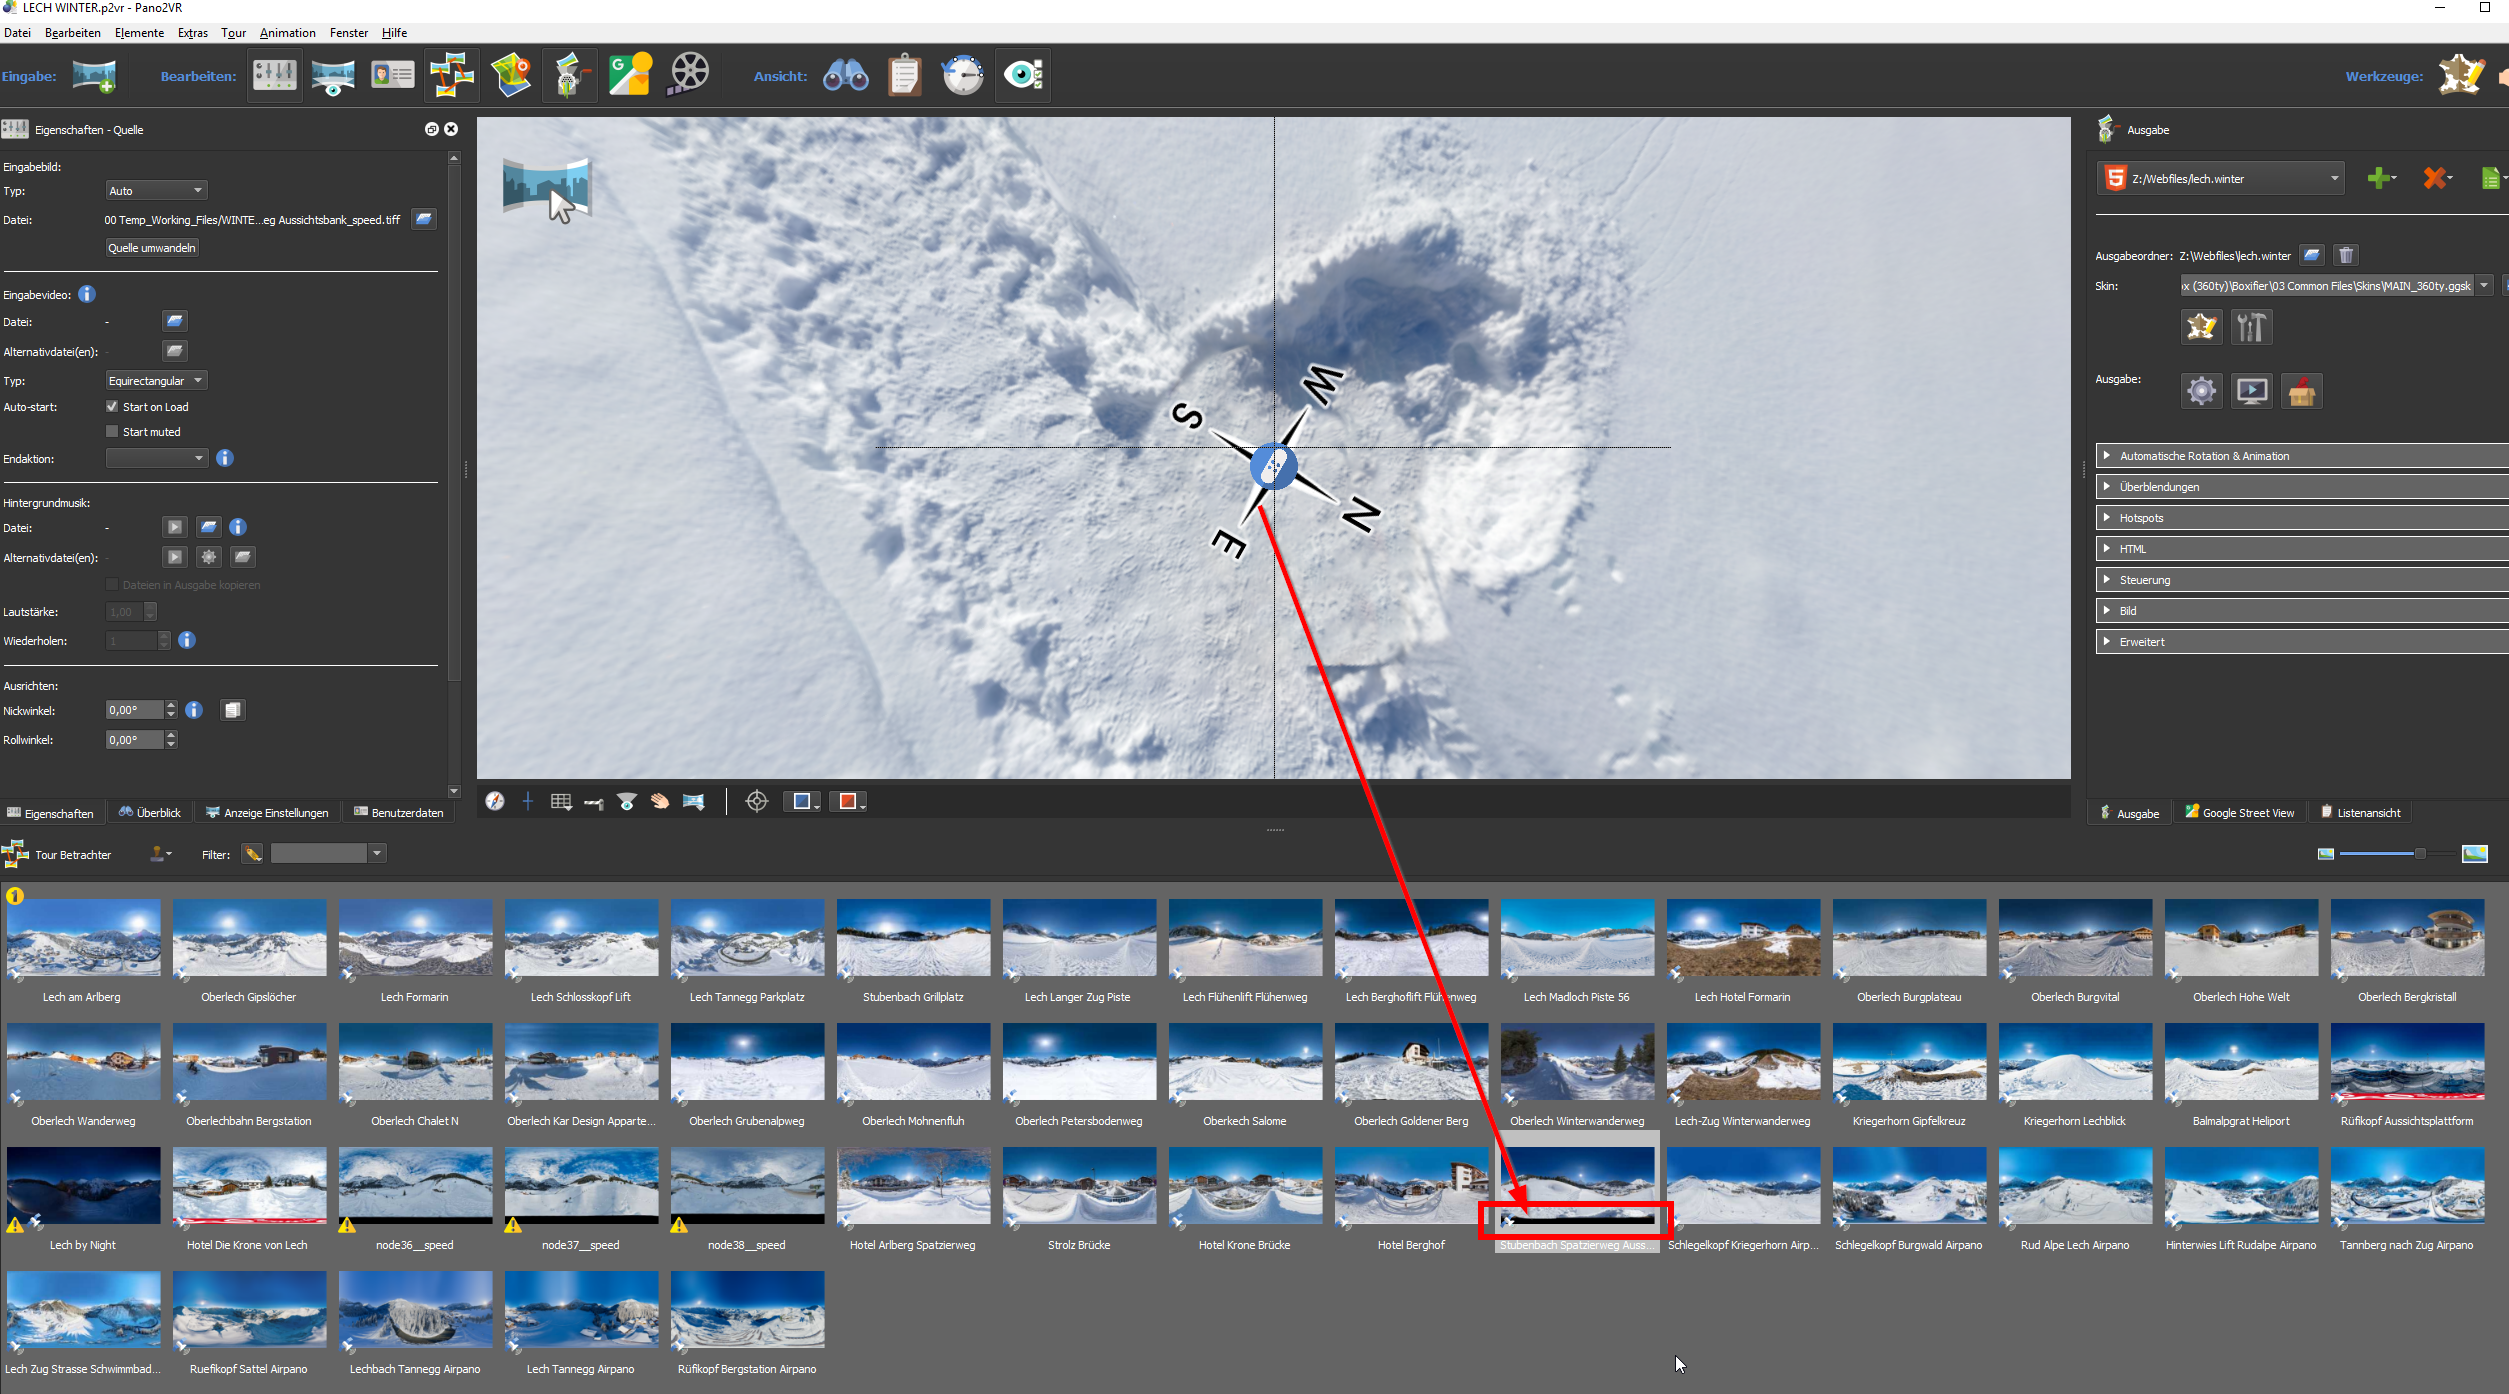Open the clipboard List View icon

904,75
